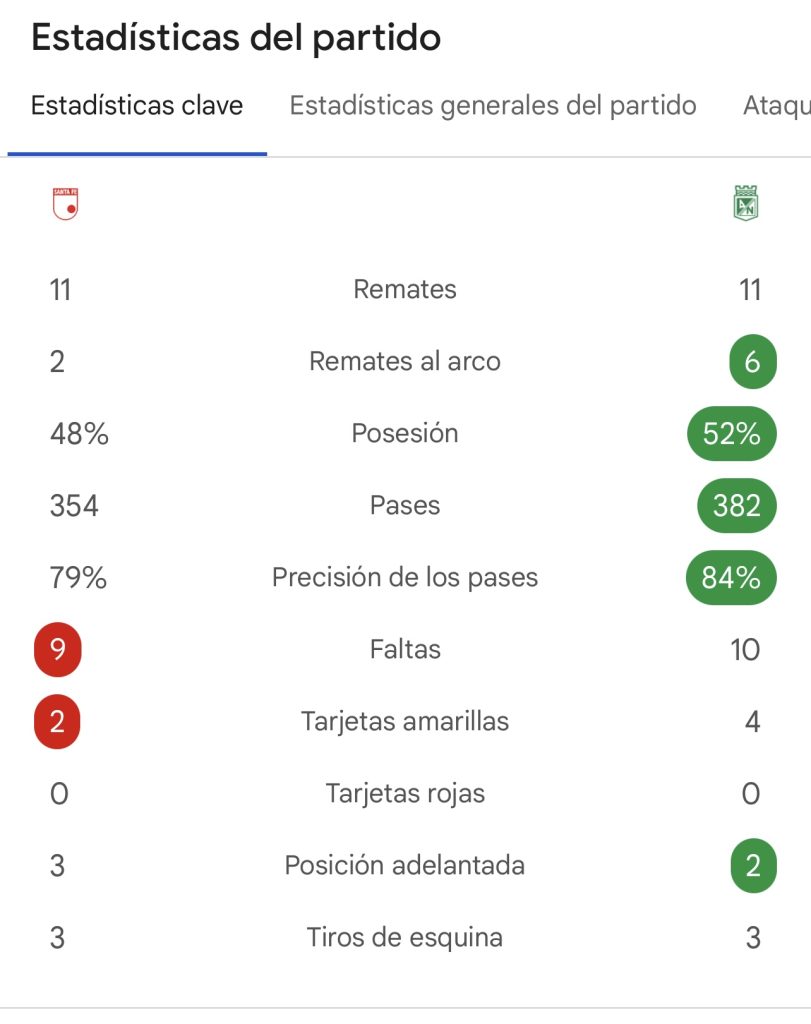Click the Tarjetas amarillas label

click(x=405, y=722)
